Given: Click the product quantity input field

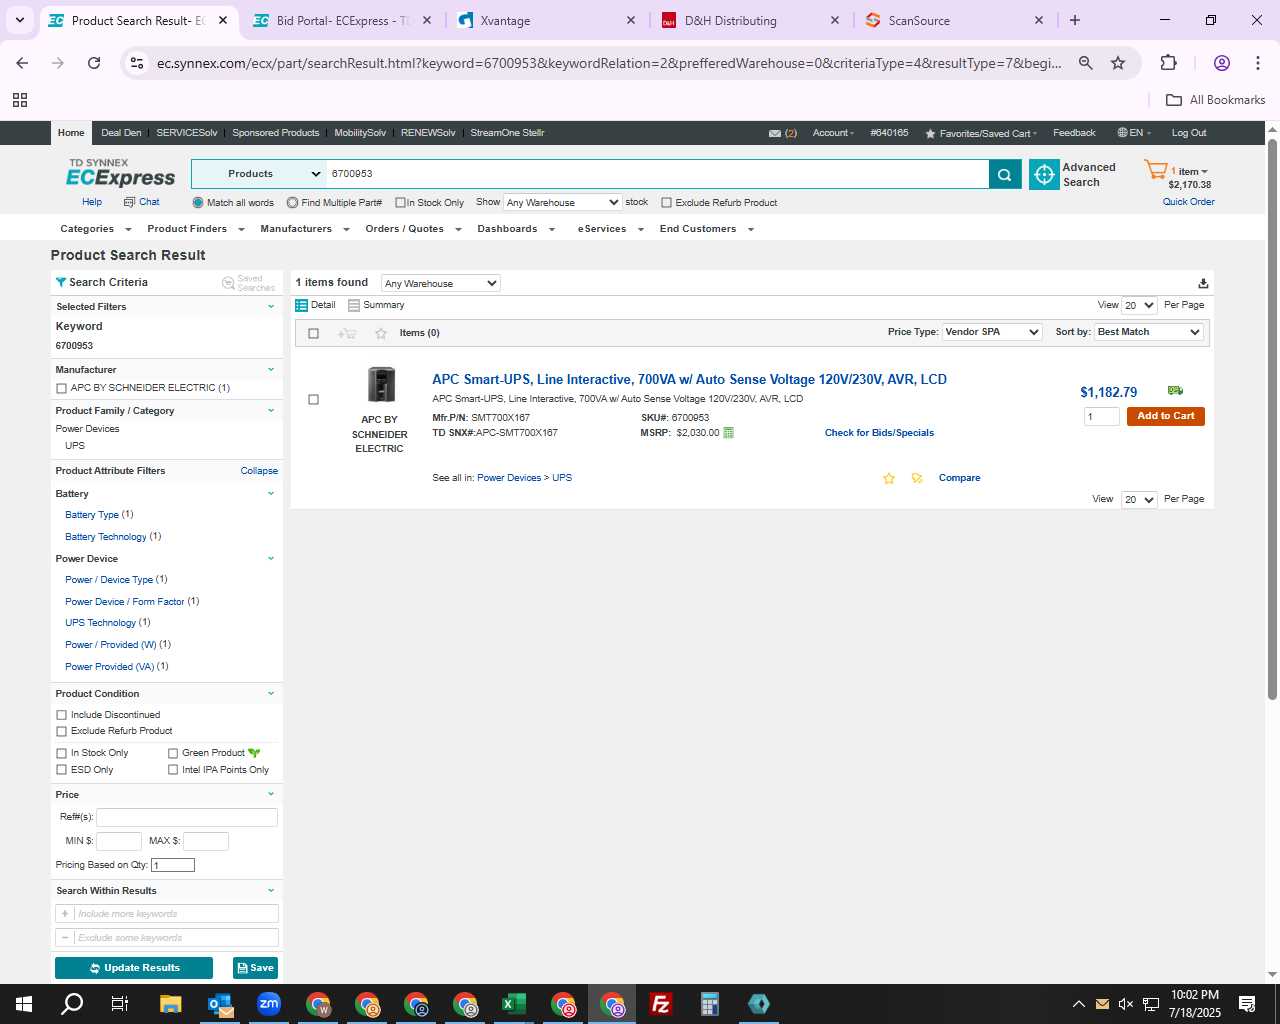Looking at the screenshot, I should point(1101,416).
